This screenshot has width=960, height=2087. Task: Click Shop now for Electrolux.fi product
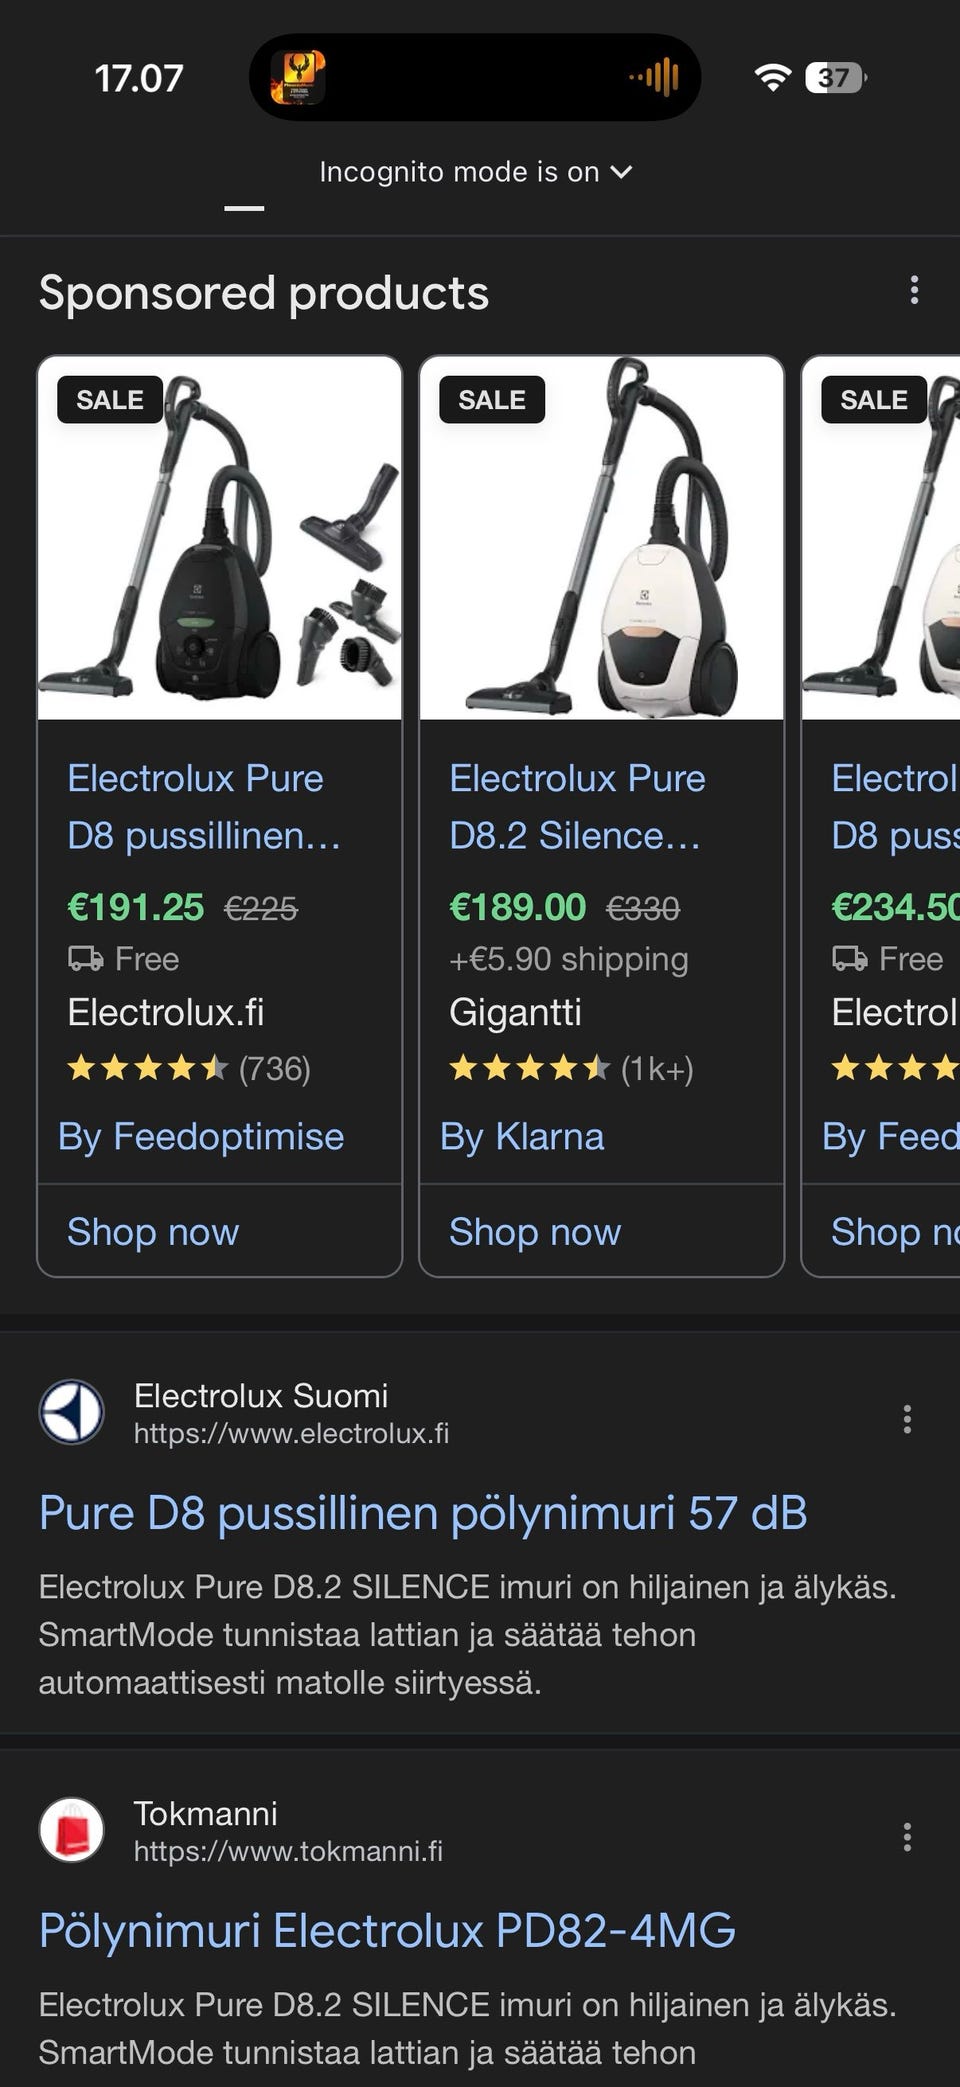153,1232
